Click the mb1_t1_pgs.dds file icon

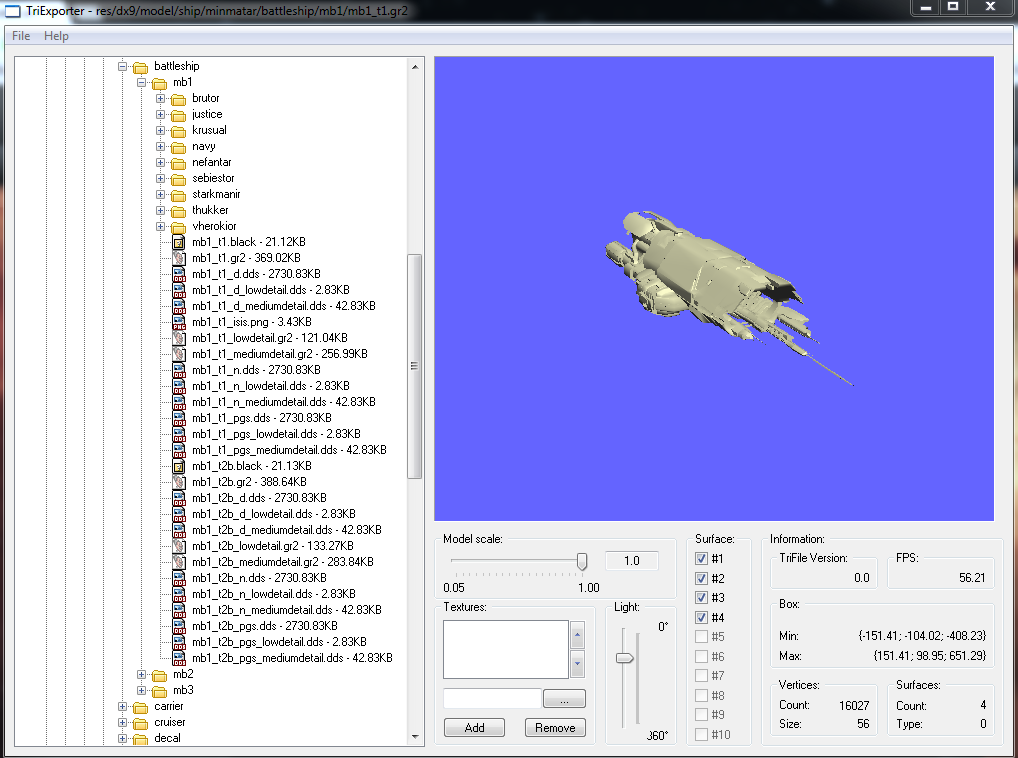[x=179, y=418]
